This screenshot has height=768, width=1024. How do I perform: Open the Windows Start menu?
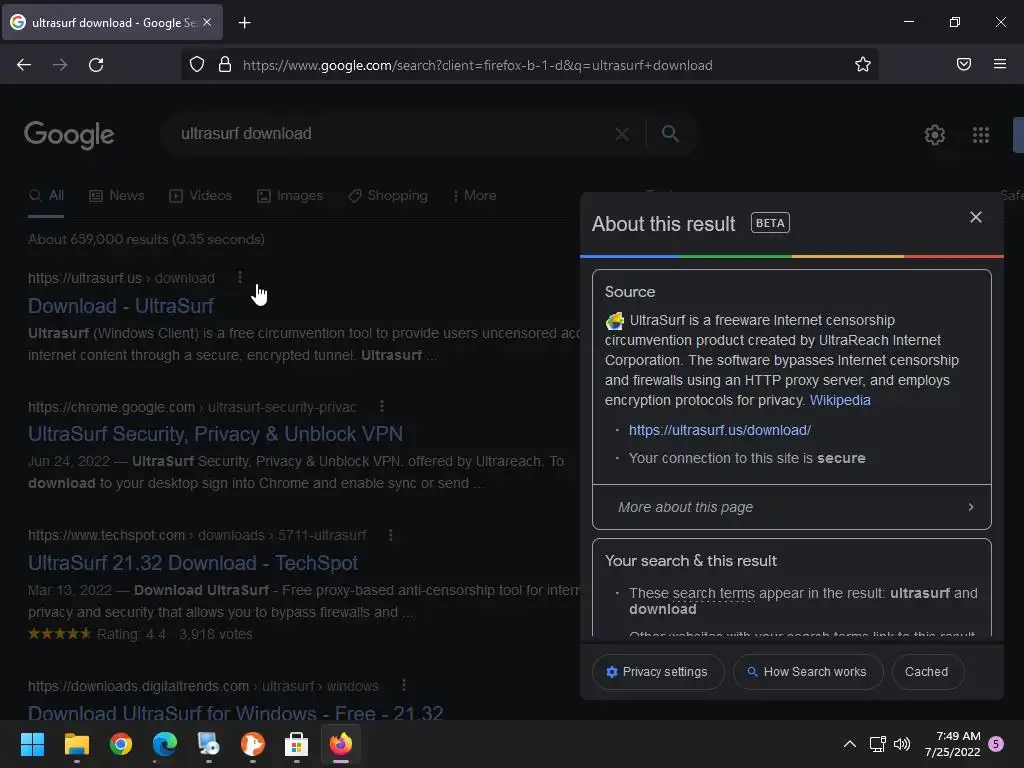32,744
